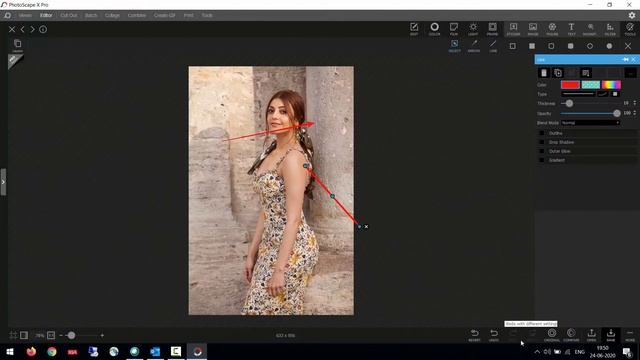Open the Blend Mode dropdown
Viewport: 640px width, 360px height.
pos(590,122)
